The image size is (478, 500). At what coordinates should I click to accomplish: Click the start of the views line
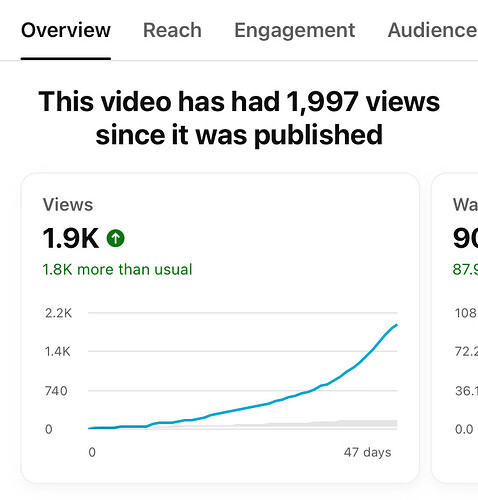click(89, 428)
